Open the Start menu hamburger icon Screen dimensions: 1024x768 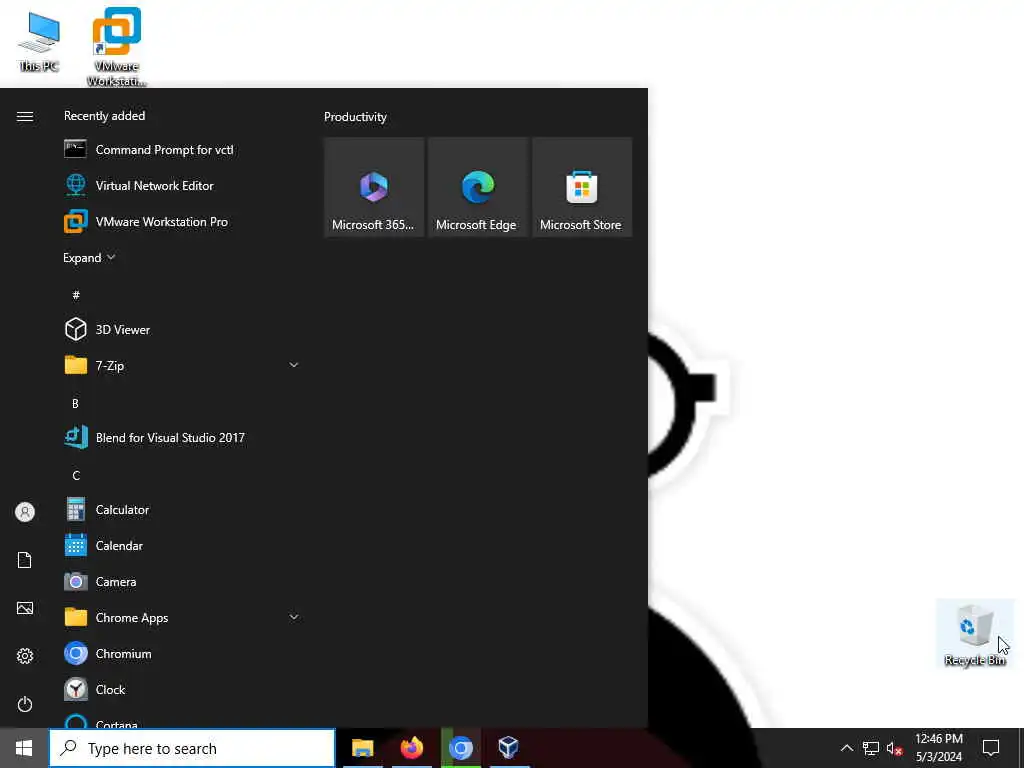25,116
